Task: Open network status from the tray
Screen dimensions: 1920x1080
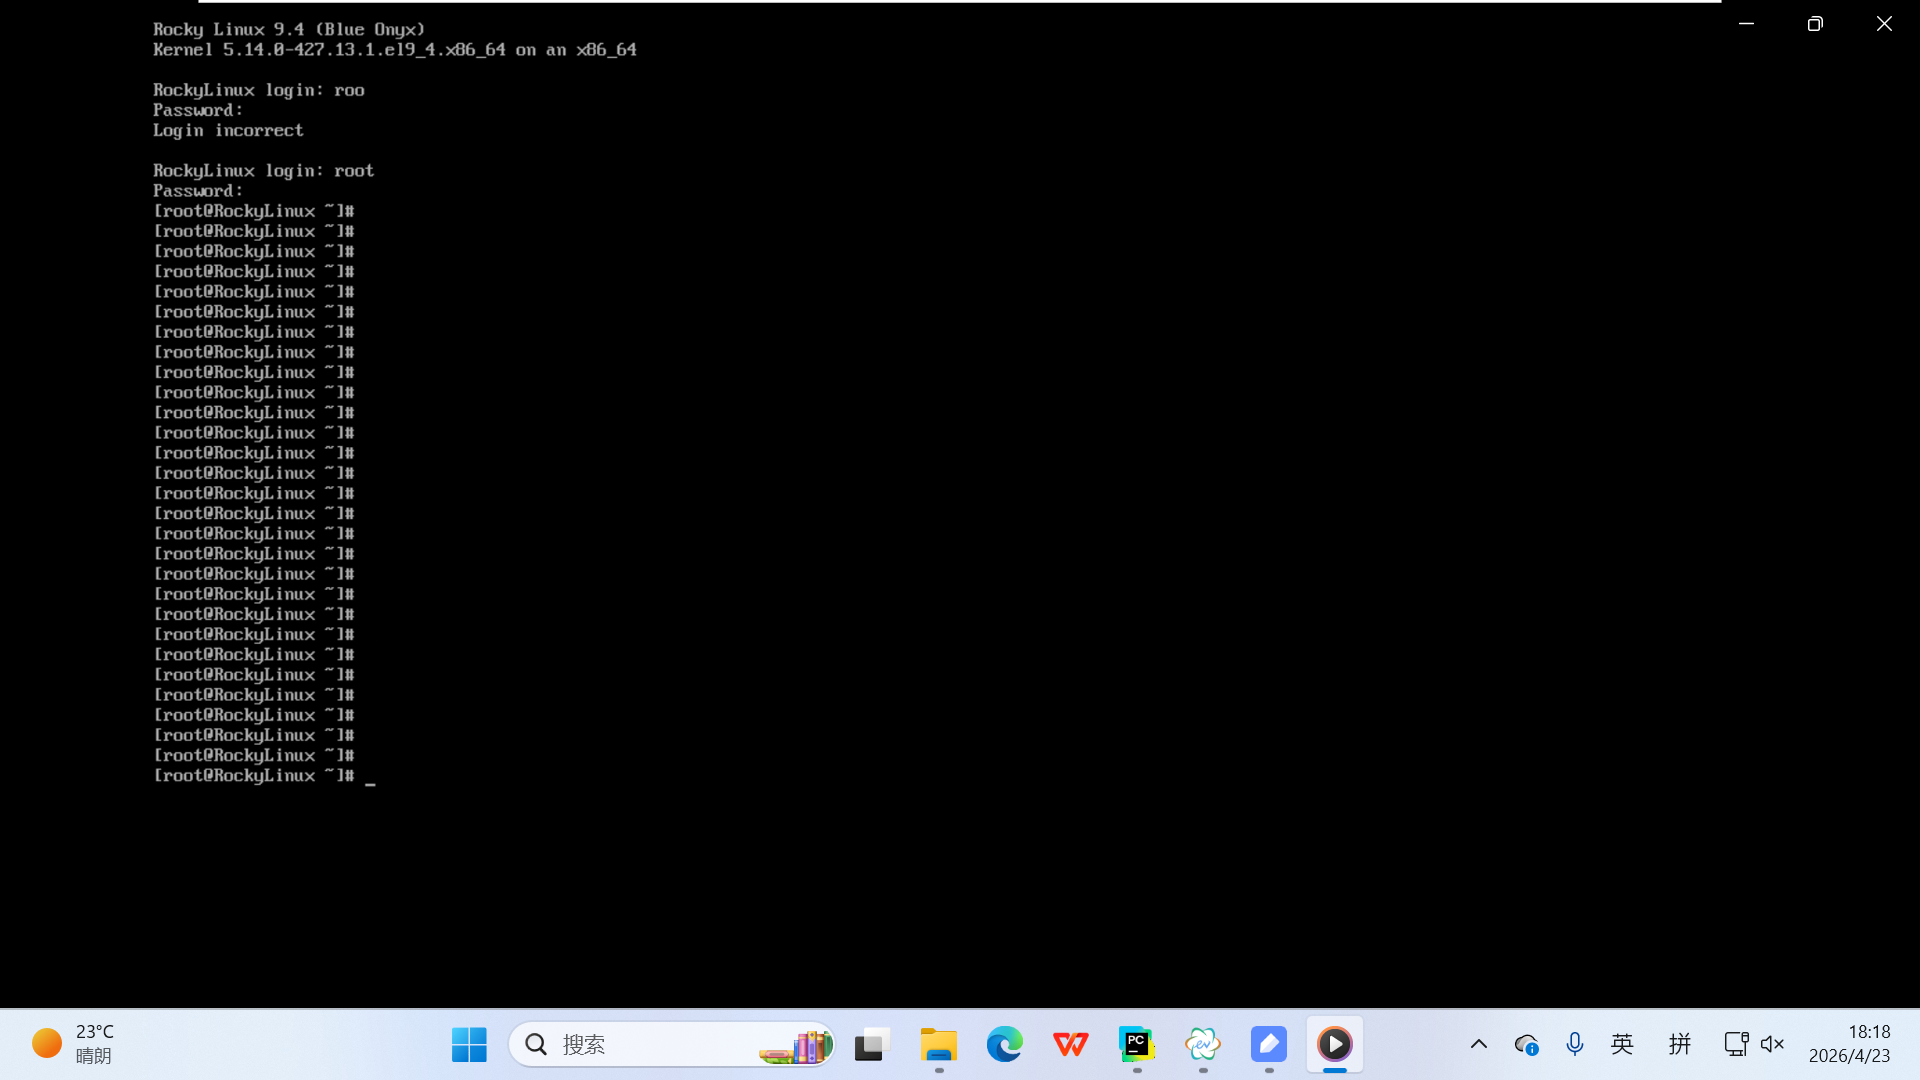Action: coord(1735,1044)
